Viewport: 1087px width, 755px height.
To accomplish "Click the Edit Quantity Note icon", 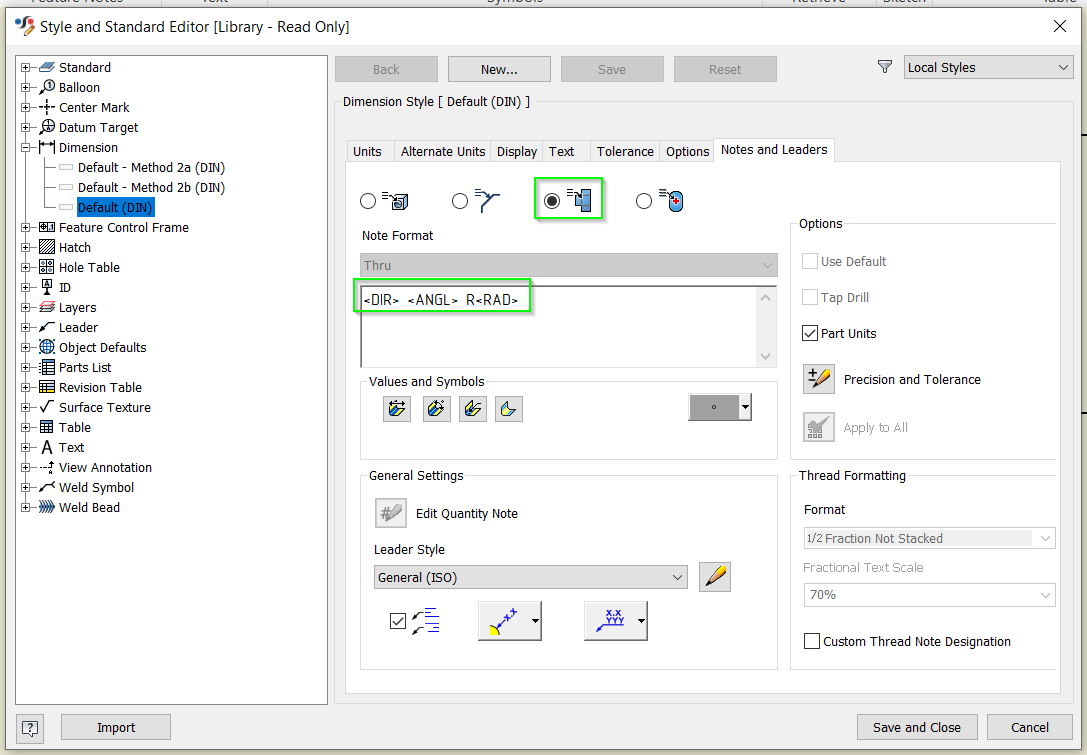I will [390, 513].
